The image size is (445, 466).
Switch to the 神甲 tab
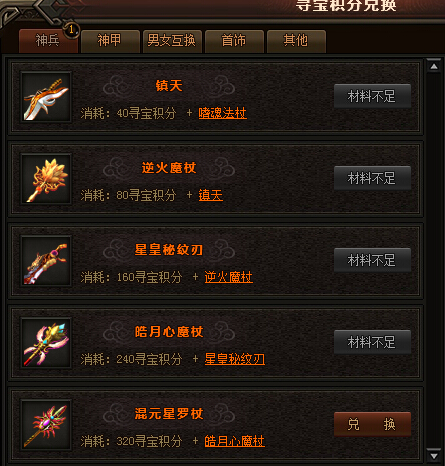pyautogui.click(x=110, y=41)
